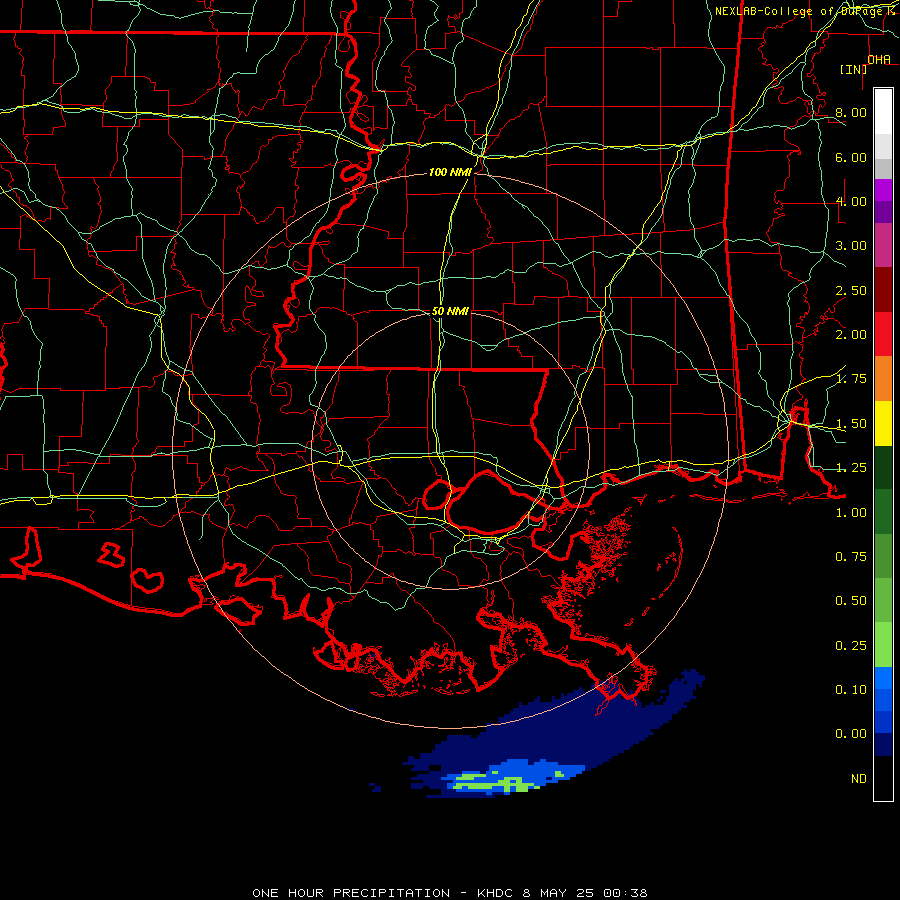The height and width of the screenshot is (900, 900).
Task: Select the dark red legend swatch at 2.50
Action: coord(883,290)
